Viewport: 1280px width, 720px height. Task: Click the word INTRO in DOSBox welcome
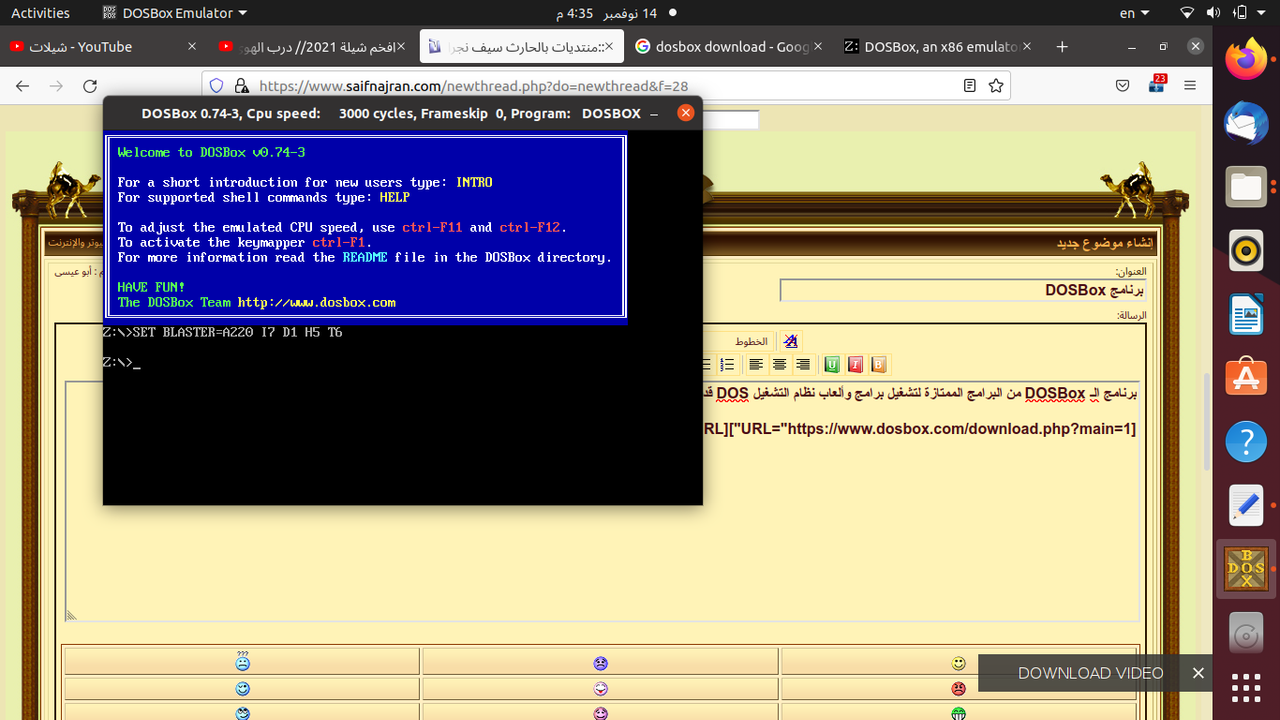tap(474, 182)
